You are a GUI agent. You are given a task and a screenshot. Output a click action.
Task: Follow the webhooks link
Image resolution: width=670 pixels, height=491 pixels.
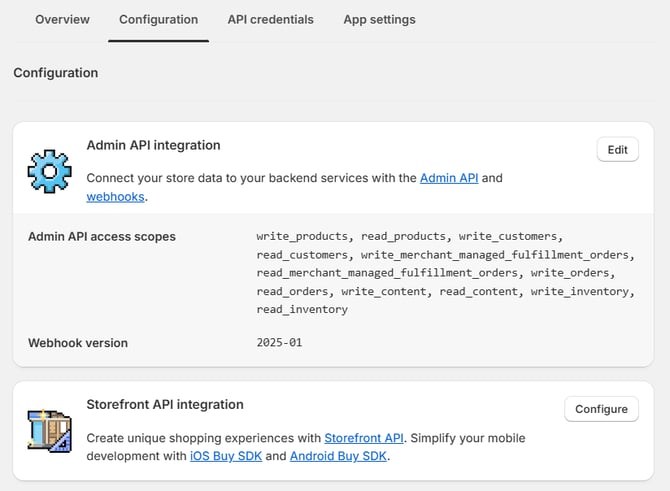[x=115, y=197]
